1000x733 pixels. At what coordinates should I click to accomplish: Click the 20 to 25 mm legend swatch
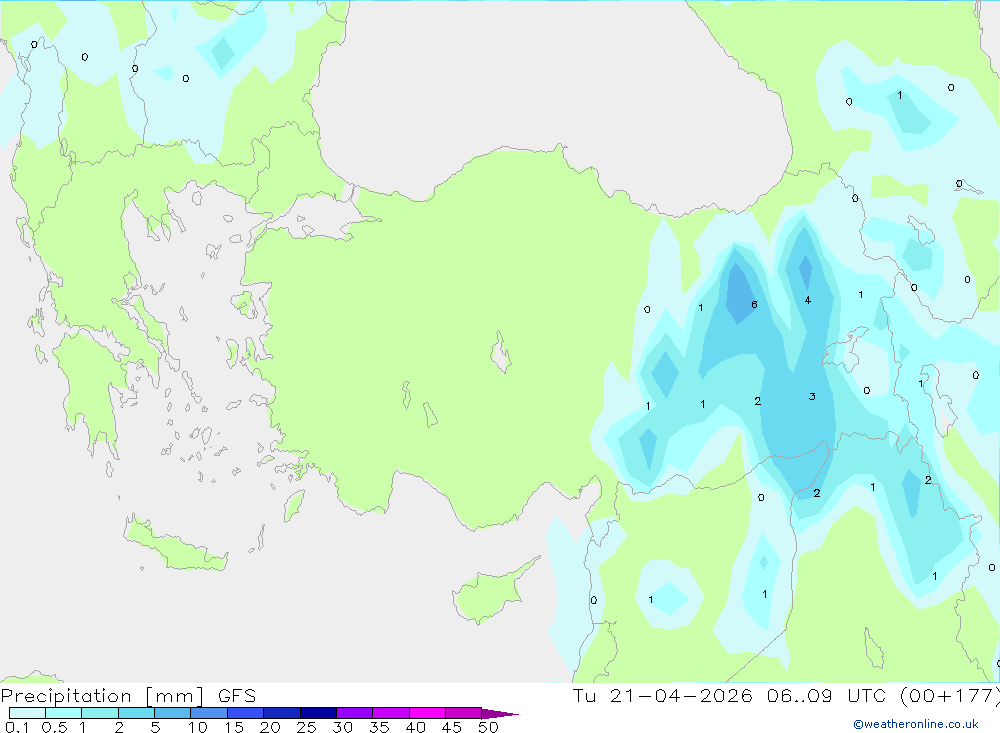point(281,713)
